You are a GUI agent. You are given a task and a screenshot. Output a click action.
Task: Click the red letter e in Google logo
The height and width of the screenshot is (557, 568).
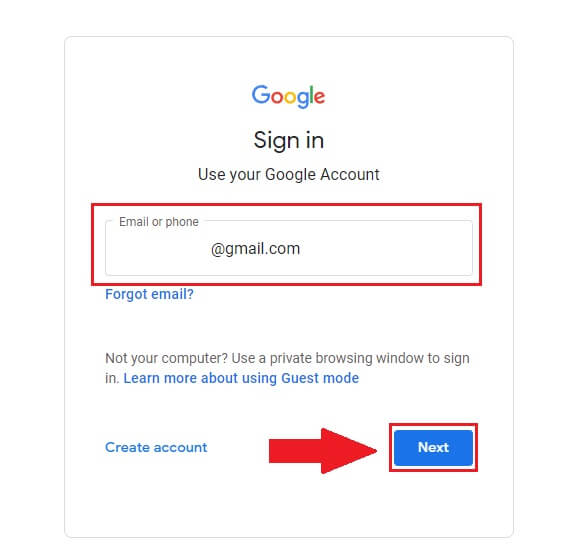319,97
